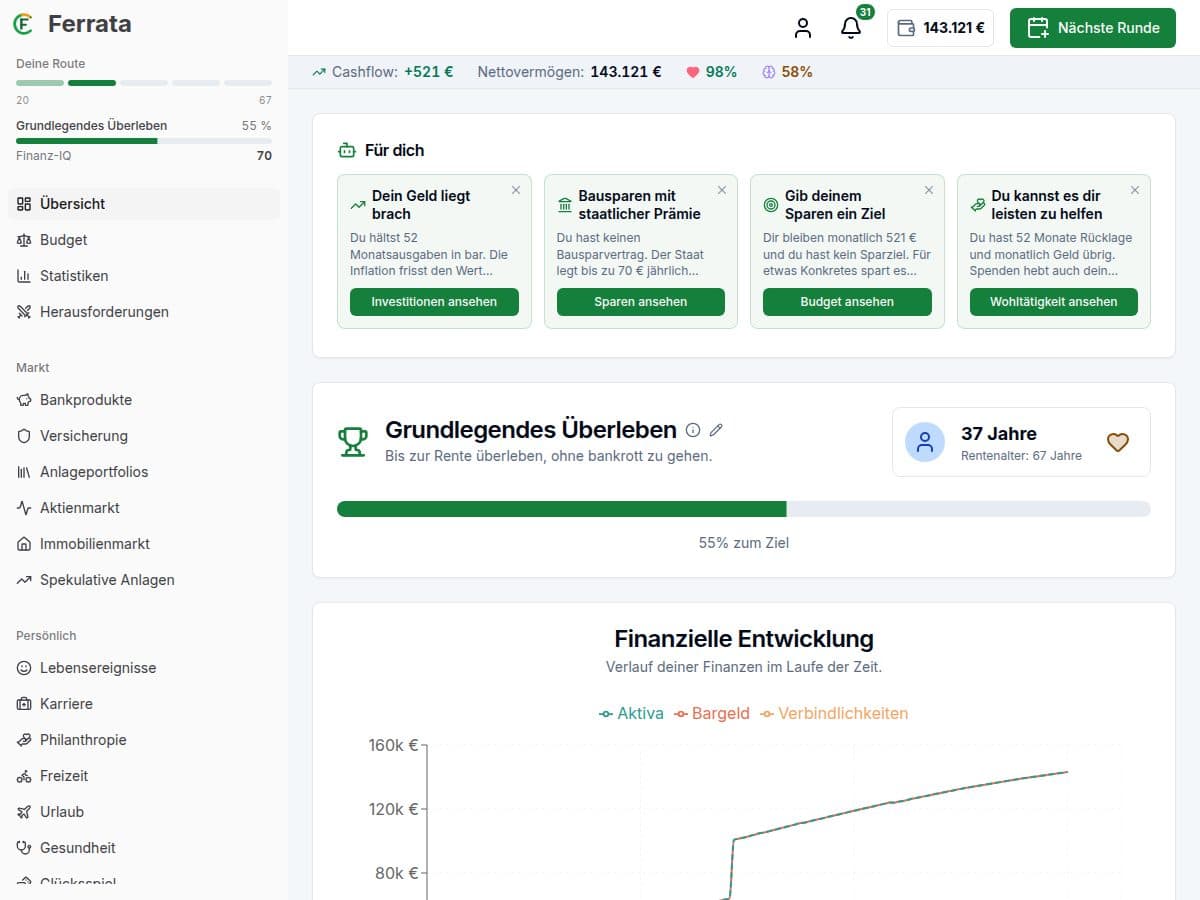Click the 'Nächste Runde' button

(1093, 28)
